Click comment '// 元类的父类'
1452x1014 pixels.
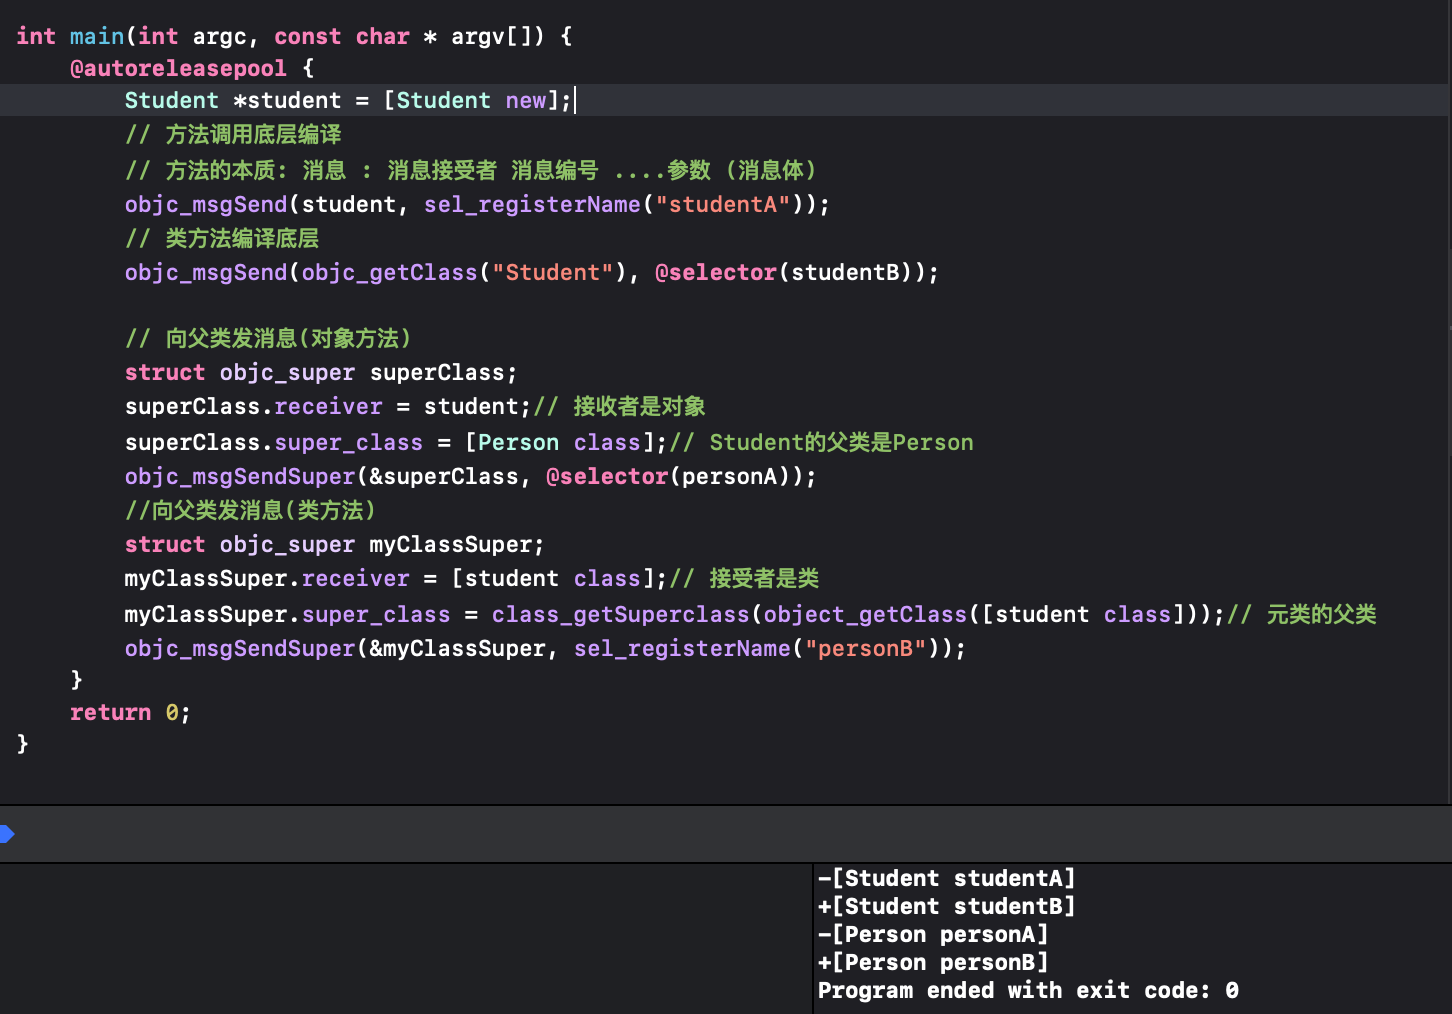pos(1302,614)
